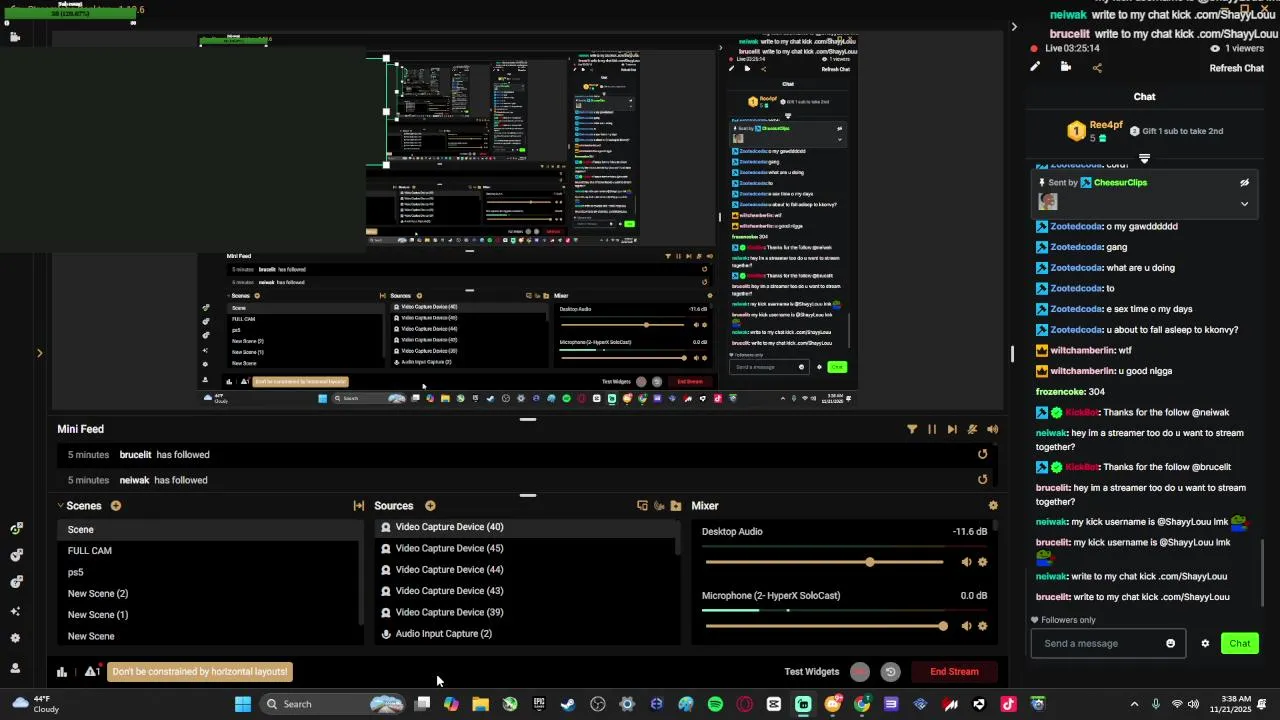Click the layout tip banner

point(200,672)
